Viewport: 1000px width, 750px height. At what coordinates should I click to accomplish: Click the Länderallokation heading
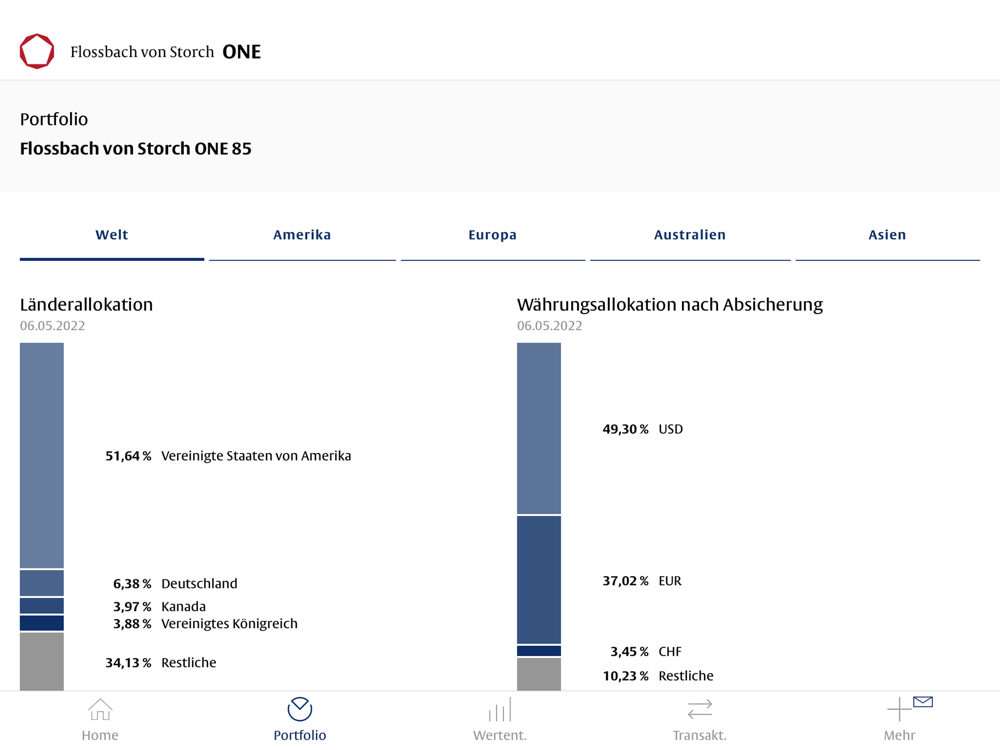coord(86,305)
